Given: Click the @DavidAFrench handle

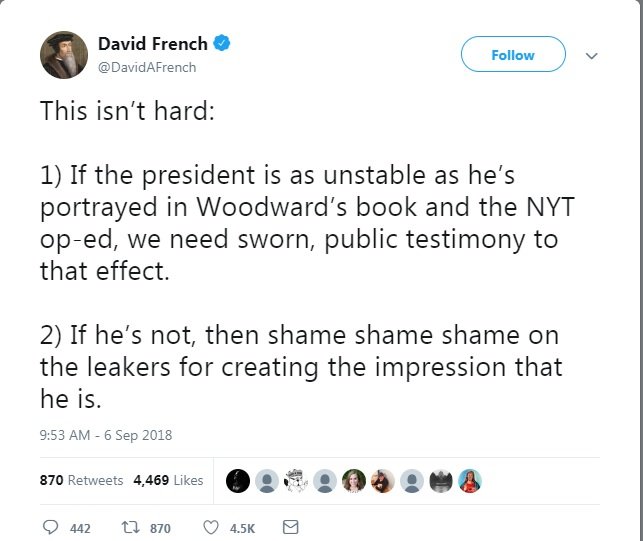Looking at the screenshot, I should click(147, 67).
